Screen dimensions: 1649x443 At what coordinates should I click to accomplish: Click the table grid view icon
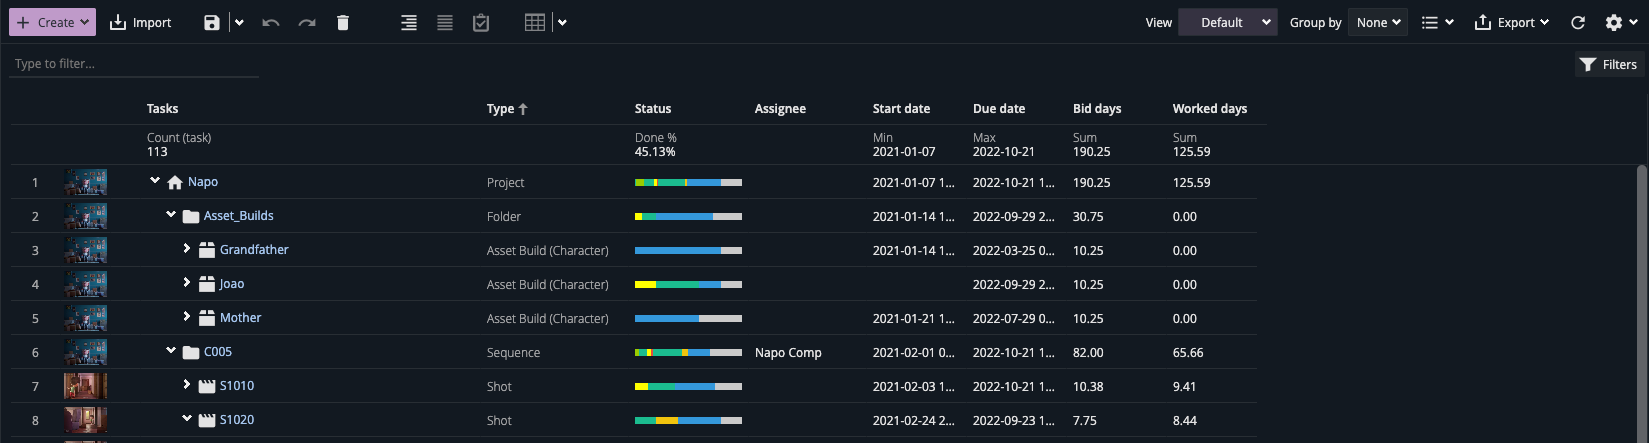click(x=535, y=22)
